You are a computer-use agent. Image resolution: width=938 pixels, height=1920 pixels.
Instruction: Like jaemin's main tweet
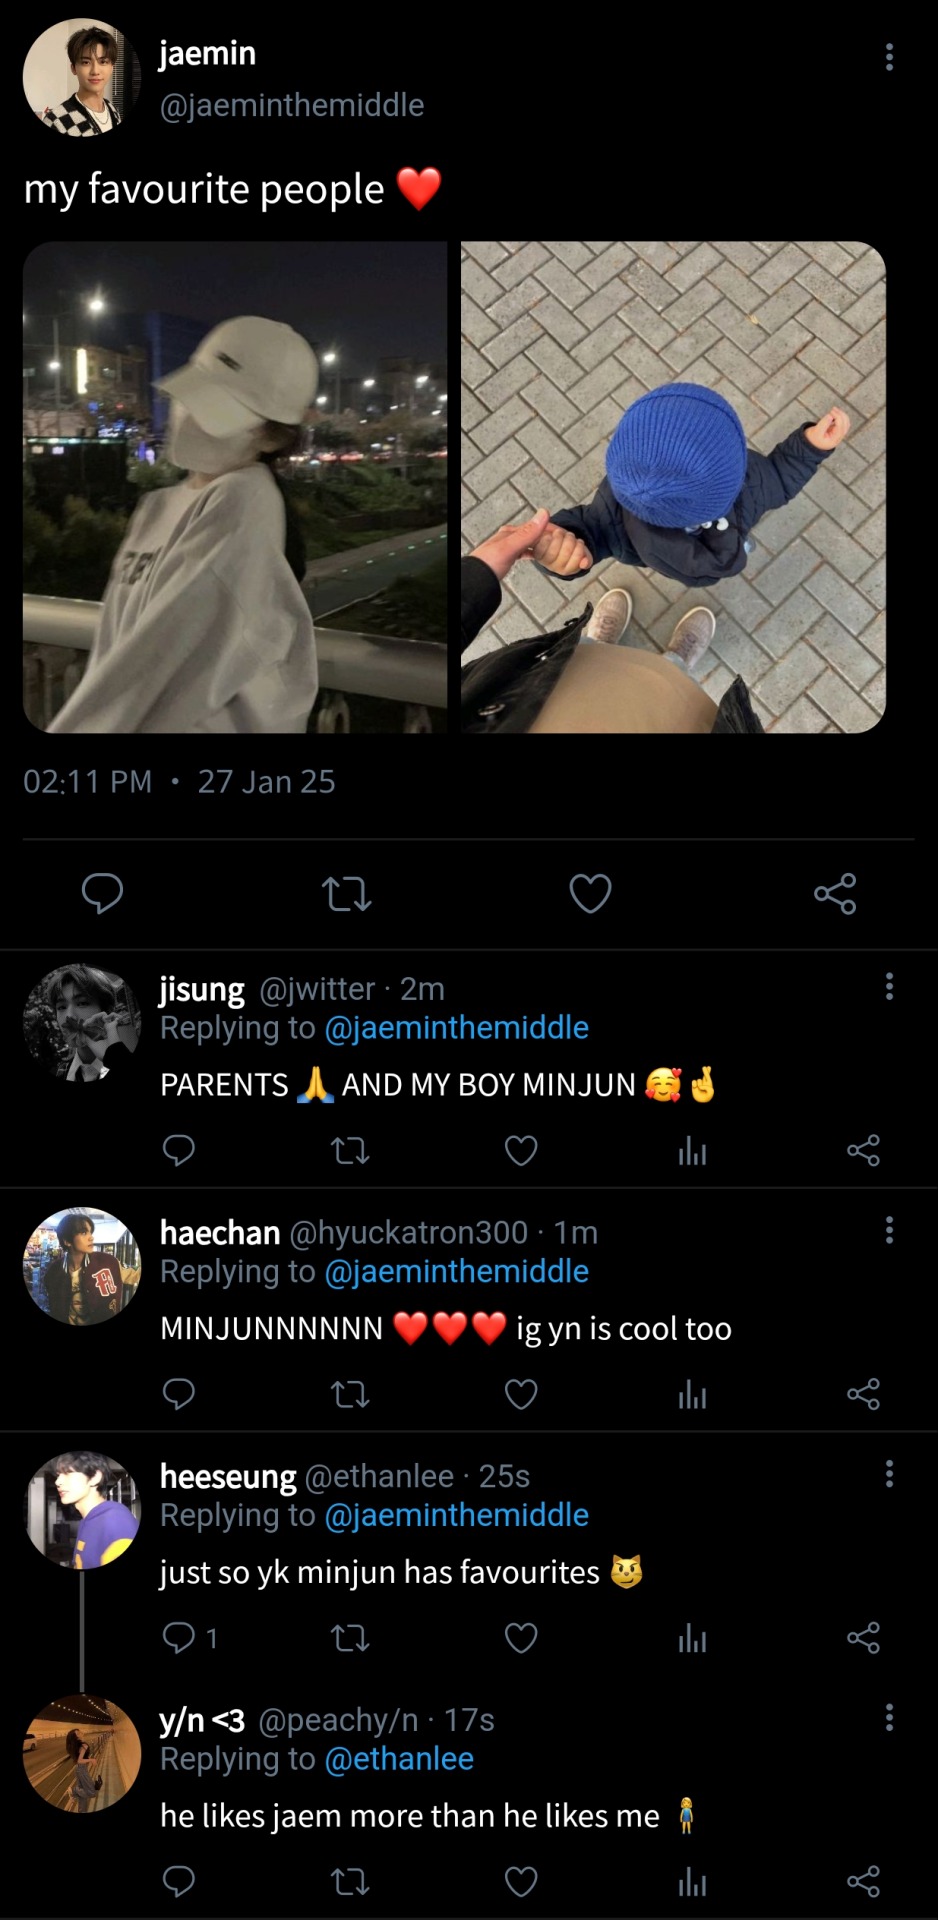(590, 893)
